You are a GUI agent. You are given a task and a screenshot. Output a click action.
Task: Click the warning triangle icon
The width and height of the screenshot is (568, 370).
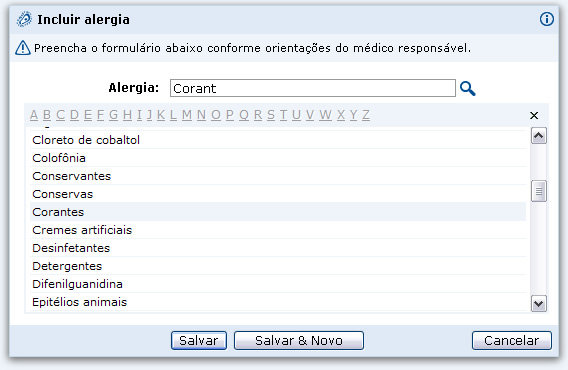click(22, 48)
